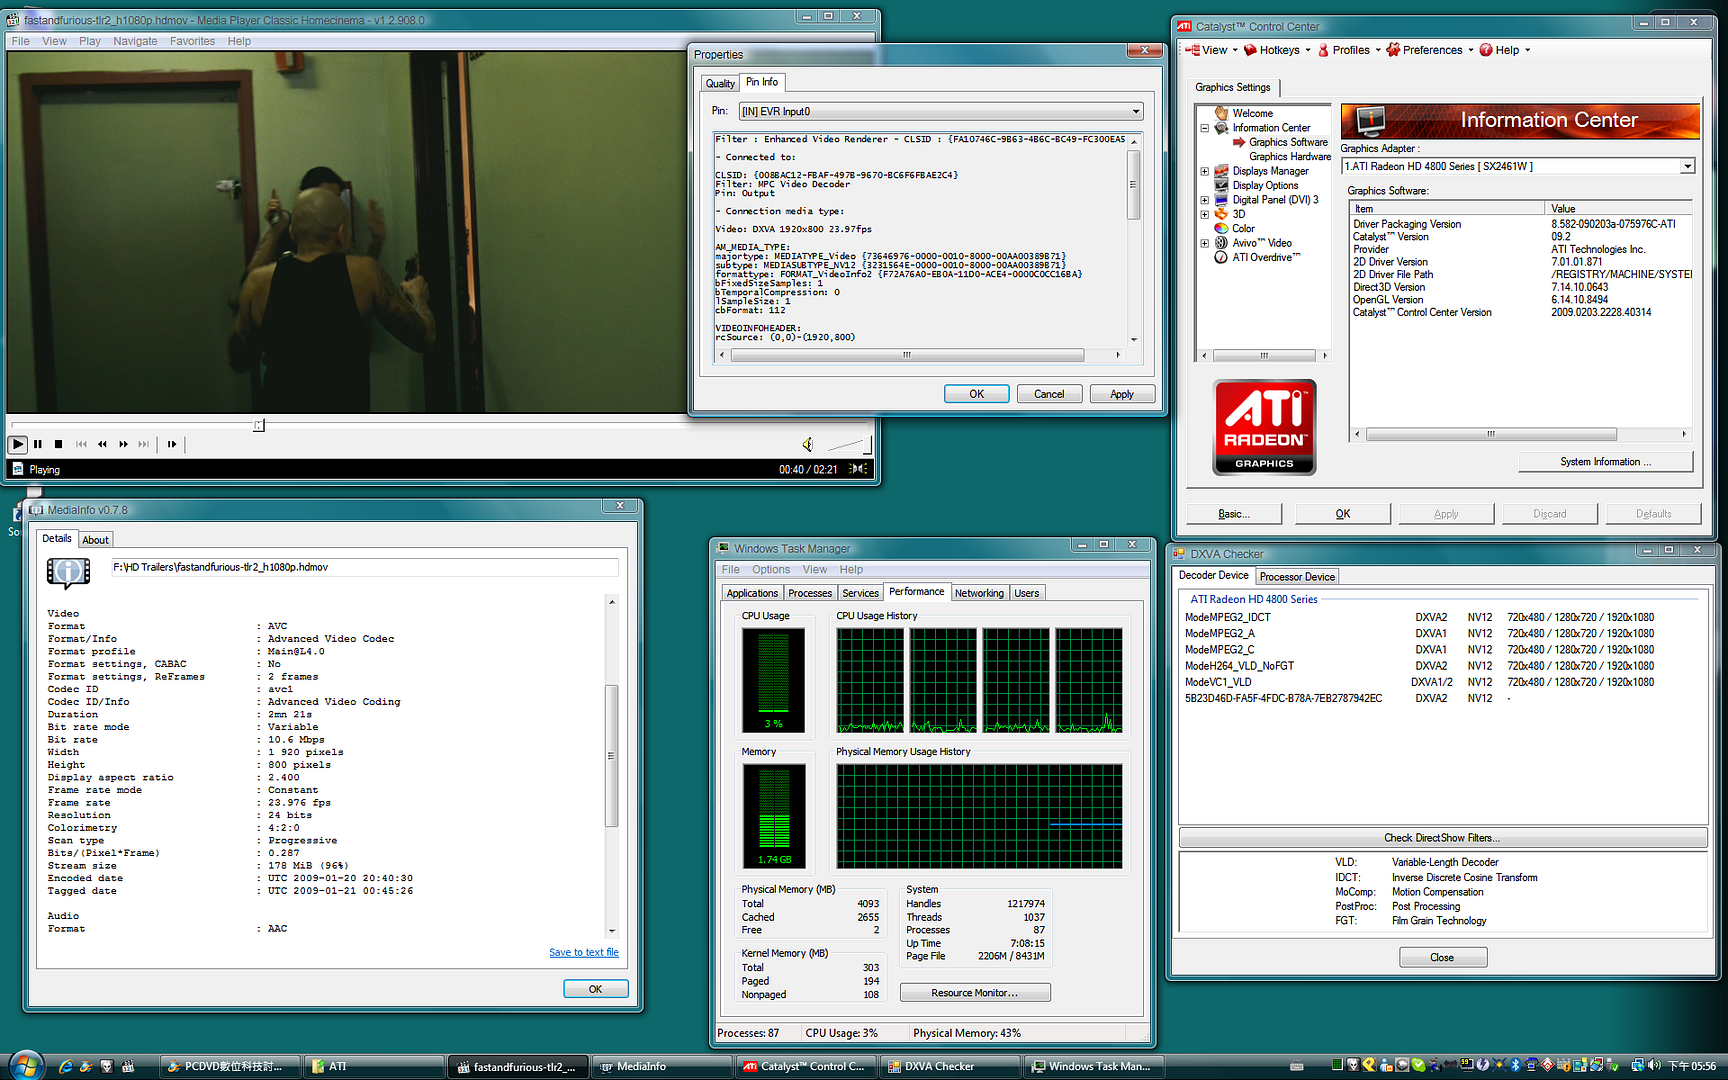Expand the Avivo Video tree node
Screen dimensions: 1728x1080
point(1204,243)
